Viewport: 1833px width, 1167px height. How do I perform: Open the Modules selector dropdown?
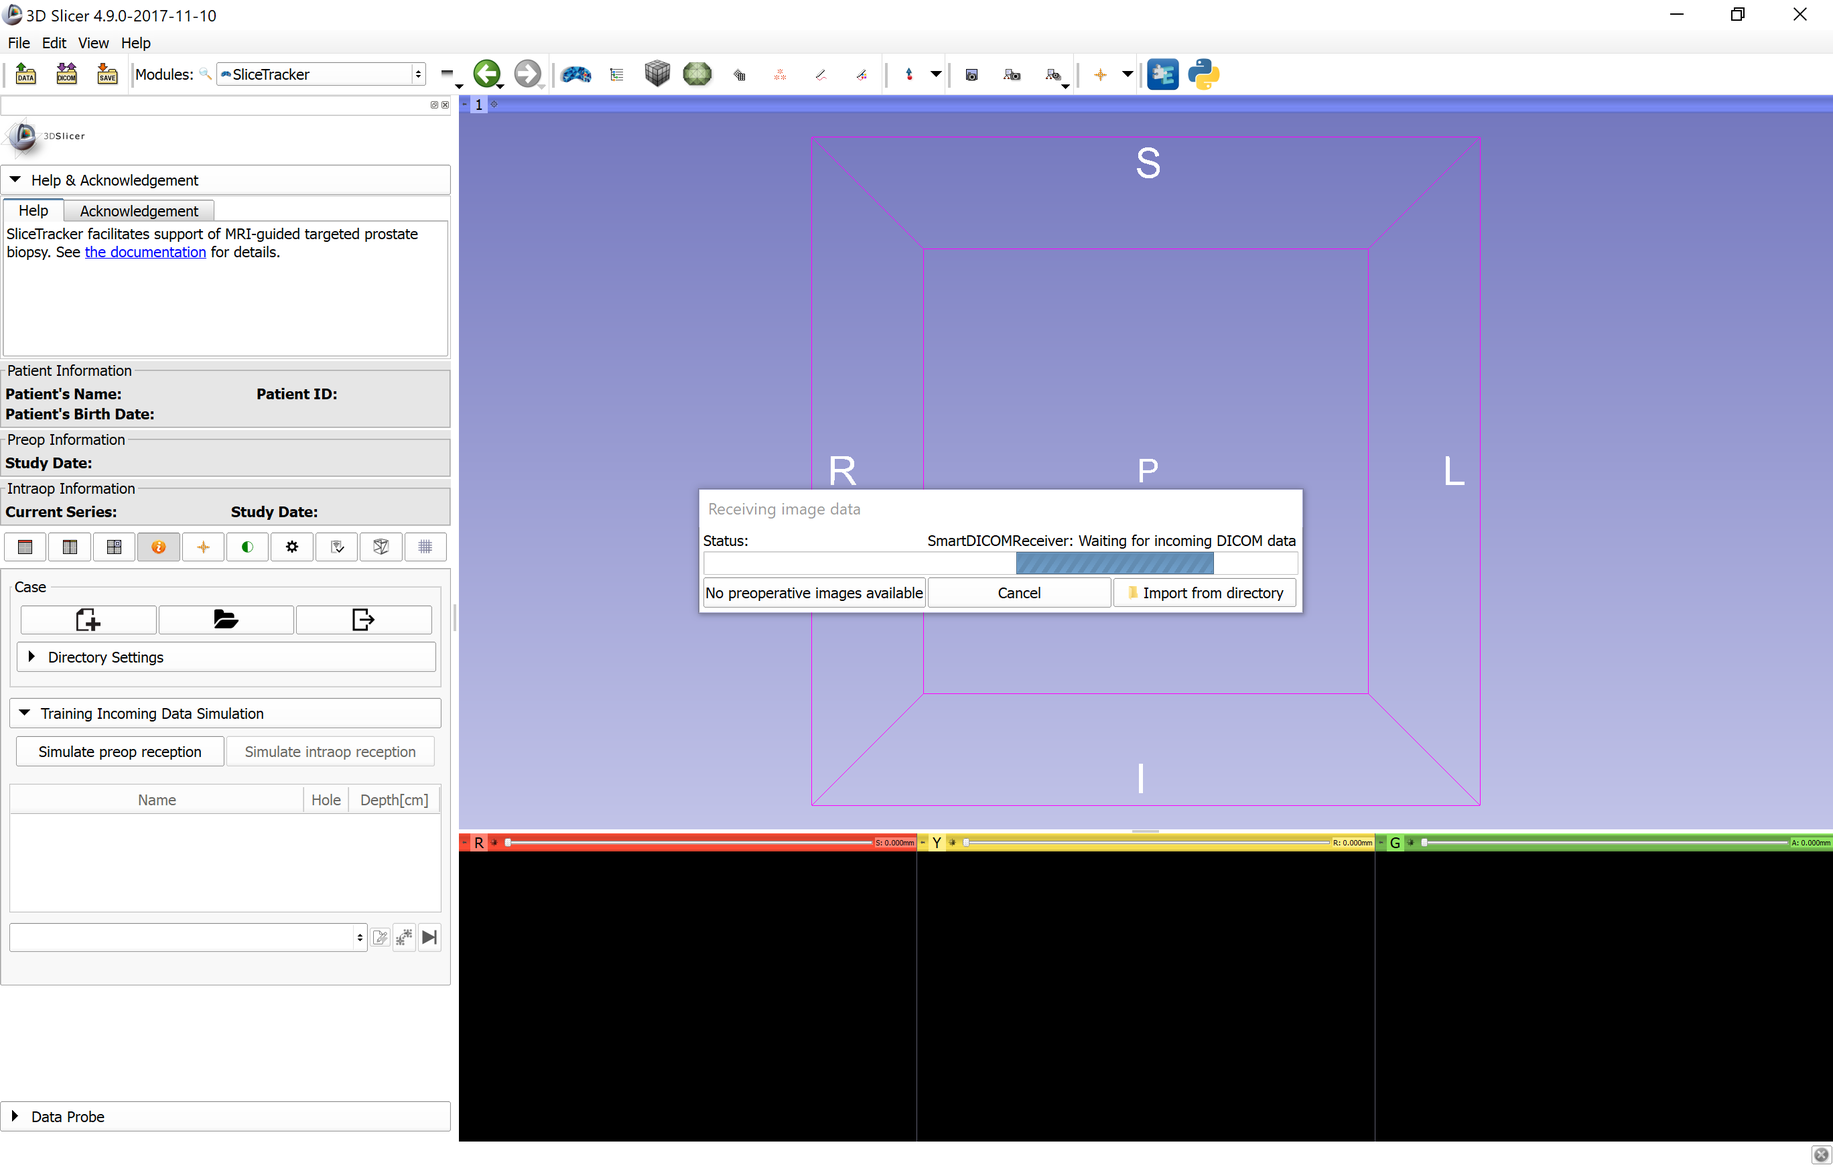(321, 74)
